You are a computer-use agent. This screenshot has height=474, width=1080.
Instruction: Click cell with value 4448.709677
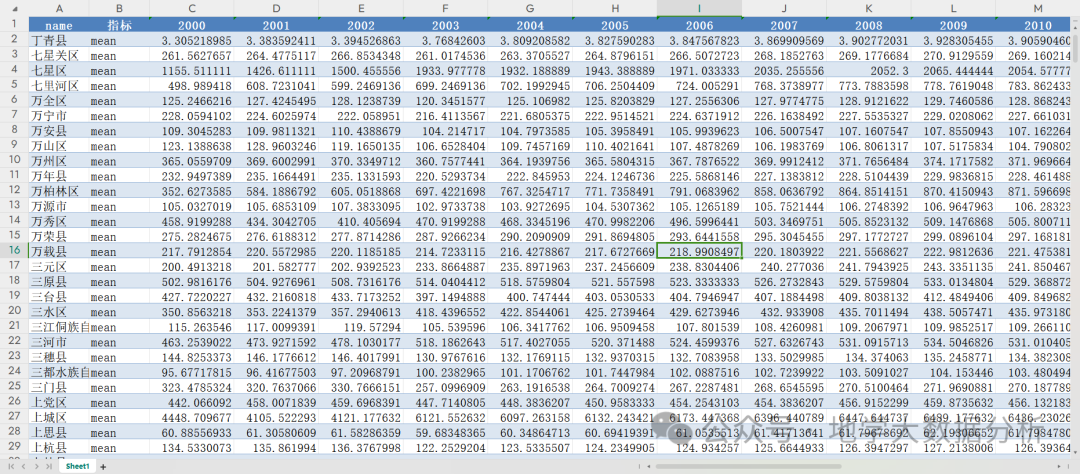[x=191, y=416]
